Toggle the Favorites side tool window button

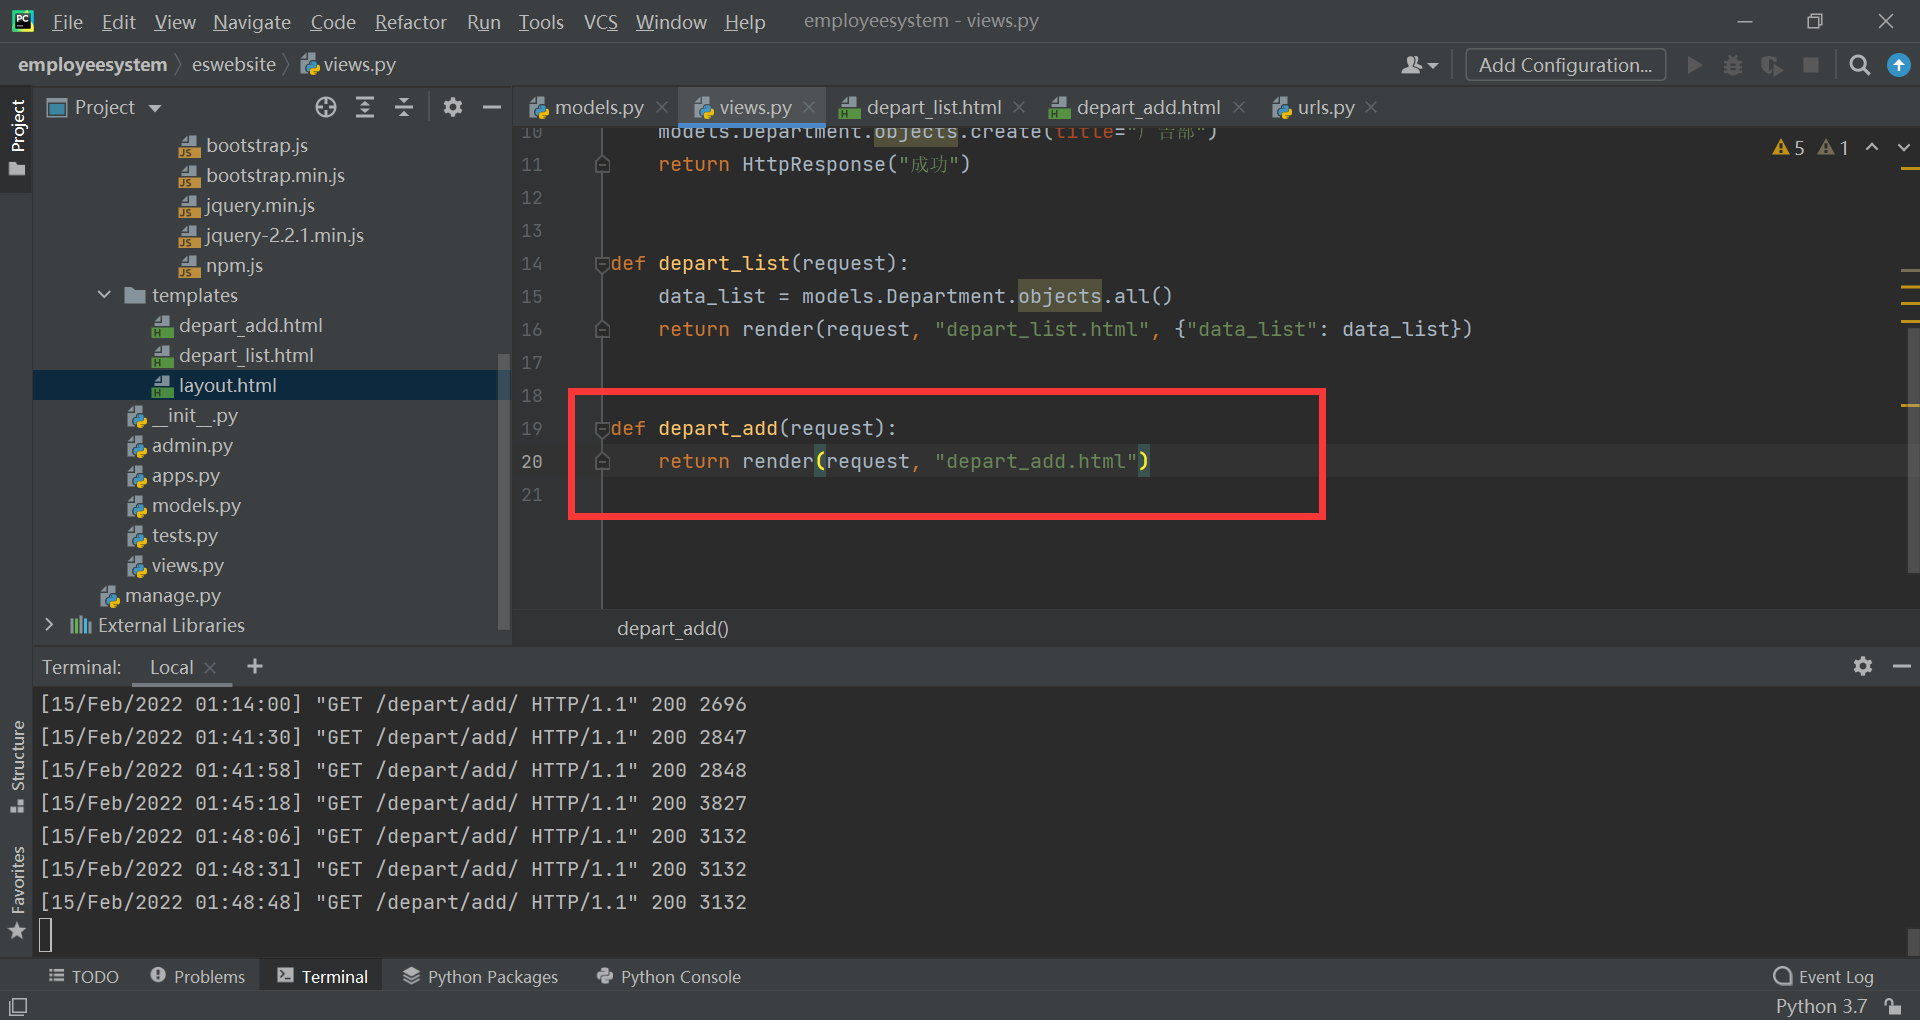pyautogui.click(x=17, y=893)
